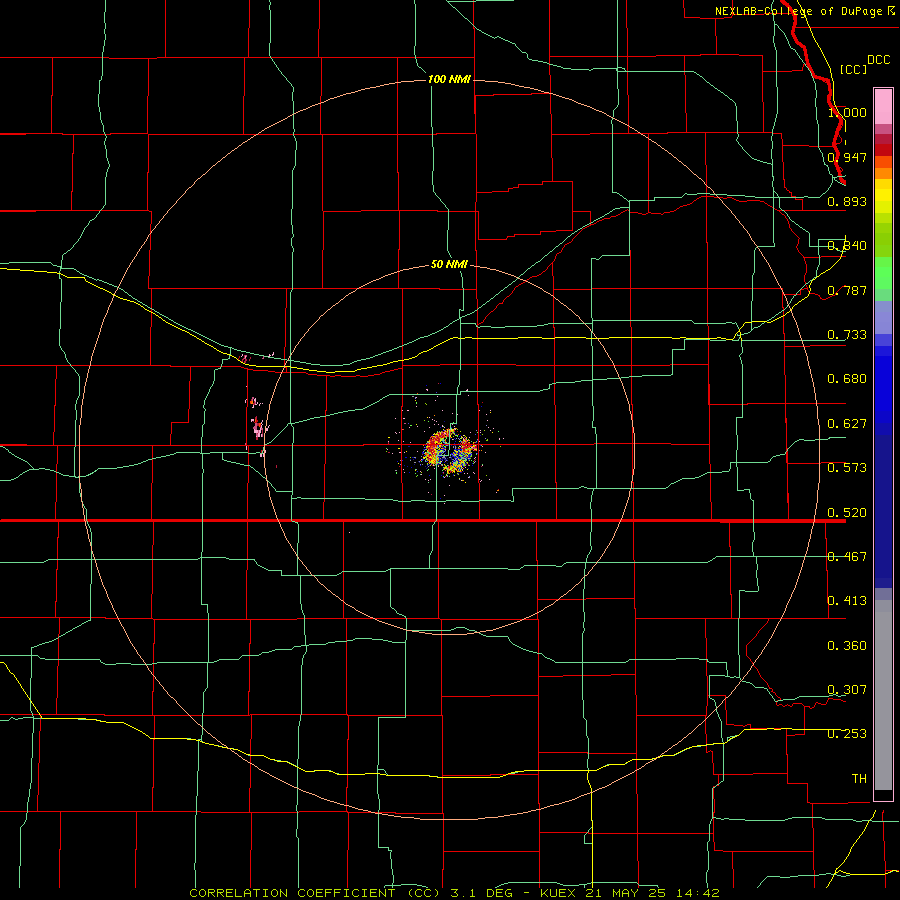
Task: Click the 0.307 color scale value
Action: click(847, 690)
